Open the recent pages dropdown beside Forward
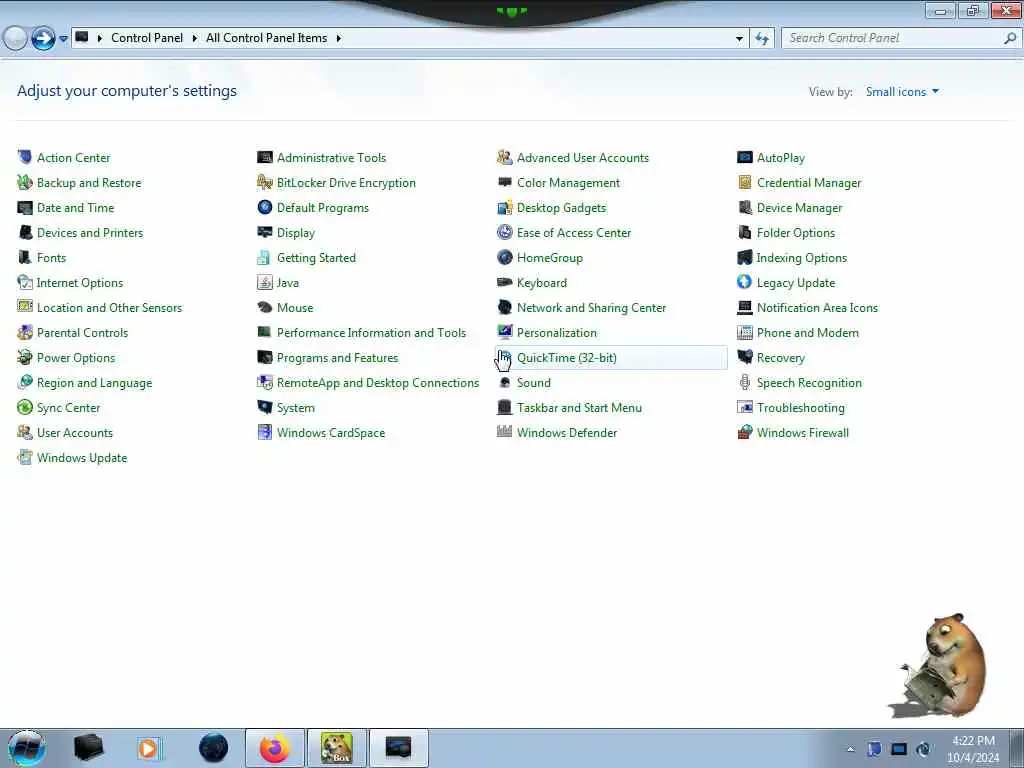Screen dimensions: 1024x768 coord(63,39)
